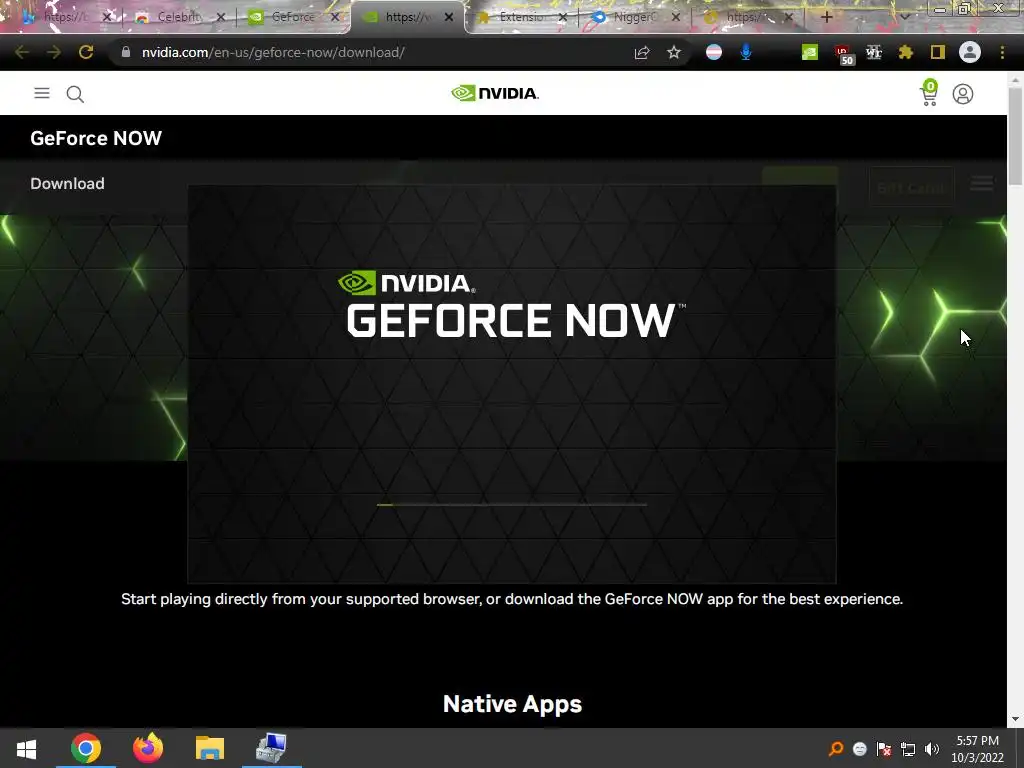The width and height of the screenshot is (1024, 768).
Task: Open Chrome's three-dot menu
Action: [x=1002, y=52]
